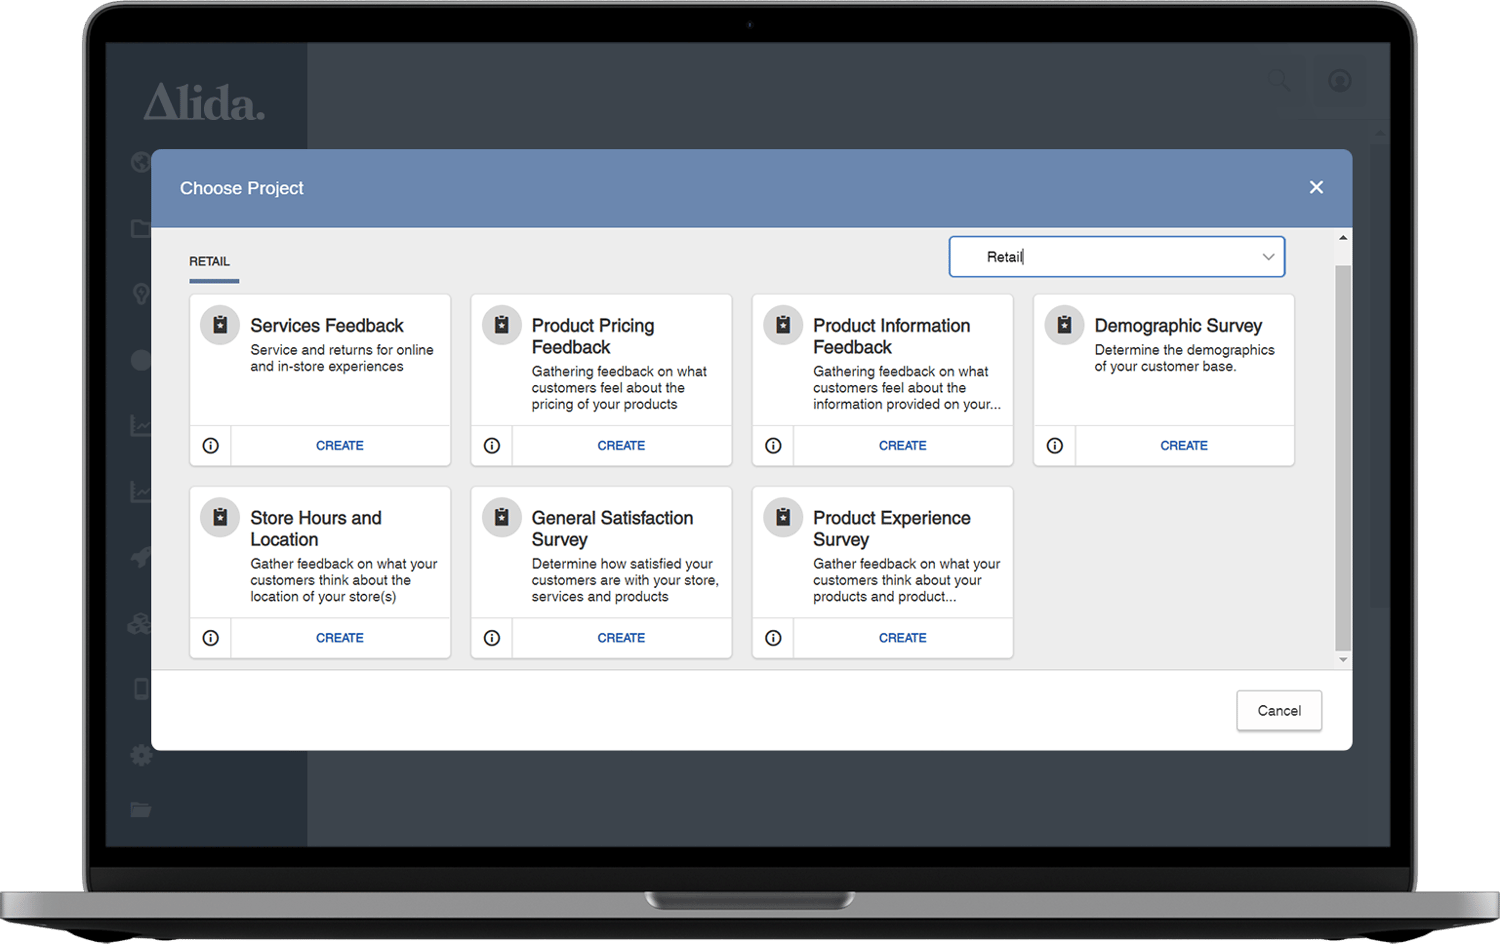View info icon on Demographic Survey card
Image resolution: width=1500 pixels, height=944 pixels.
pyautogui.click(x=1055, y=446)
